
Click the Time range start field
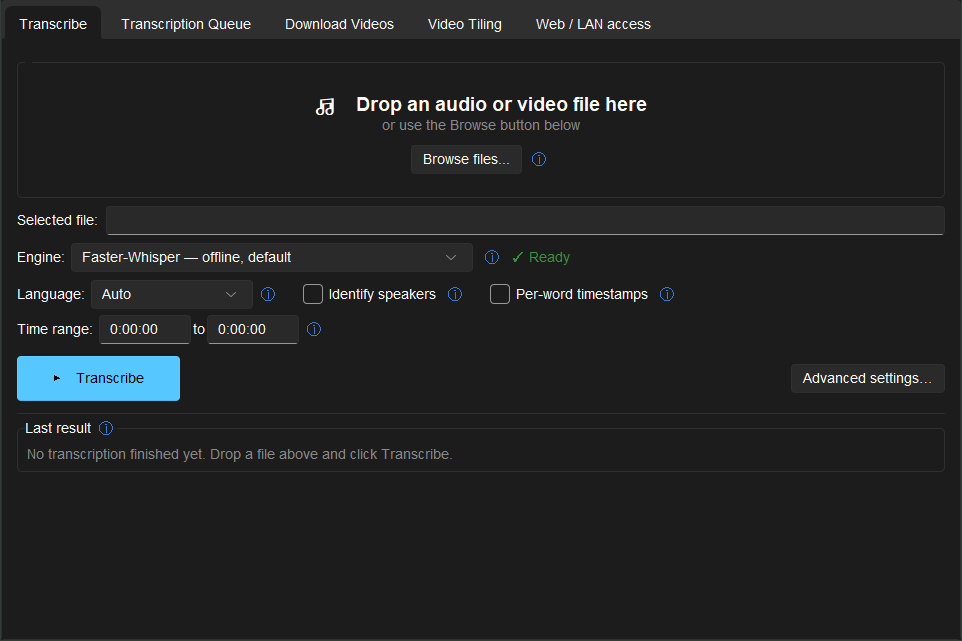pyautogui.click(x=145, y=329)
